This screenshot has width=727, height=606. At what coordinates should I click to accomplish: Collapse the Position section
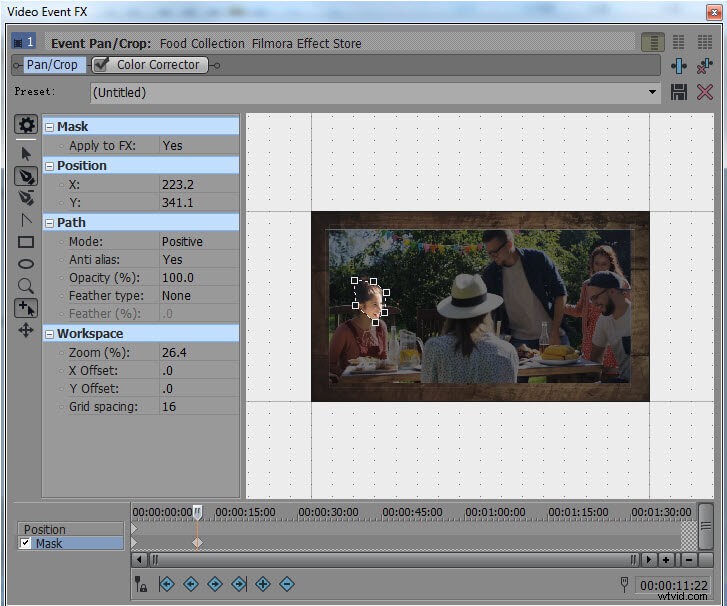50,166
